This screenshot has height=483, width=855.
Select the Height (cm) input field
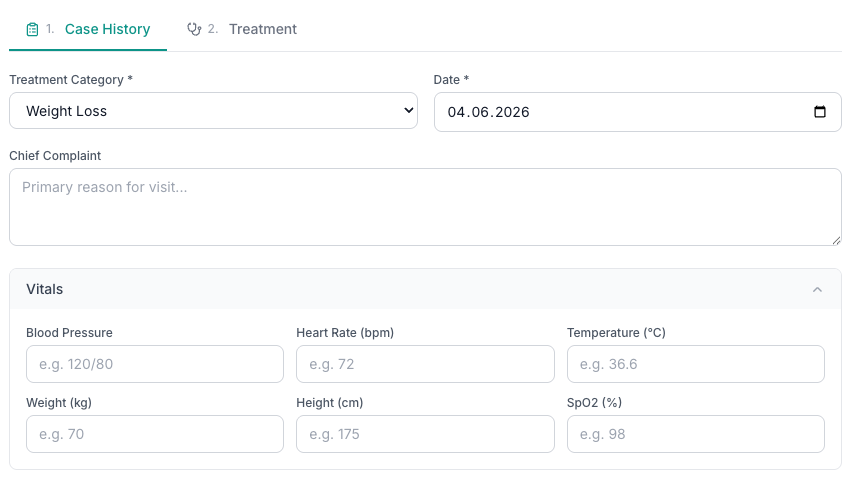(x=425, y=434)
